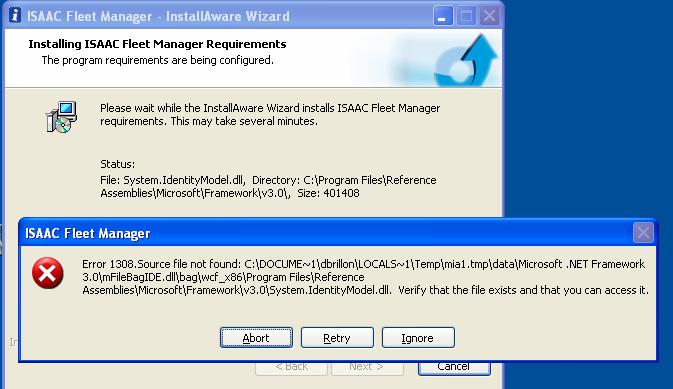This screenshot has width=673, height=389.
Task: Click the 'Status:' label
Action: pos(117,164)
